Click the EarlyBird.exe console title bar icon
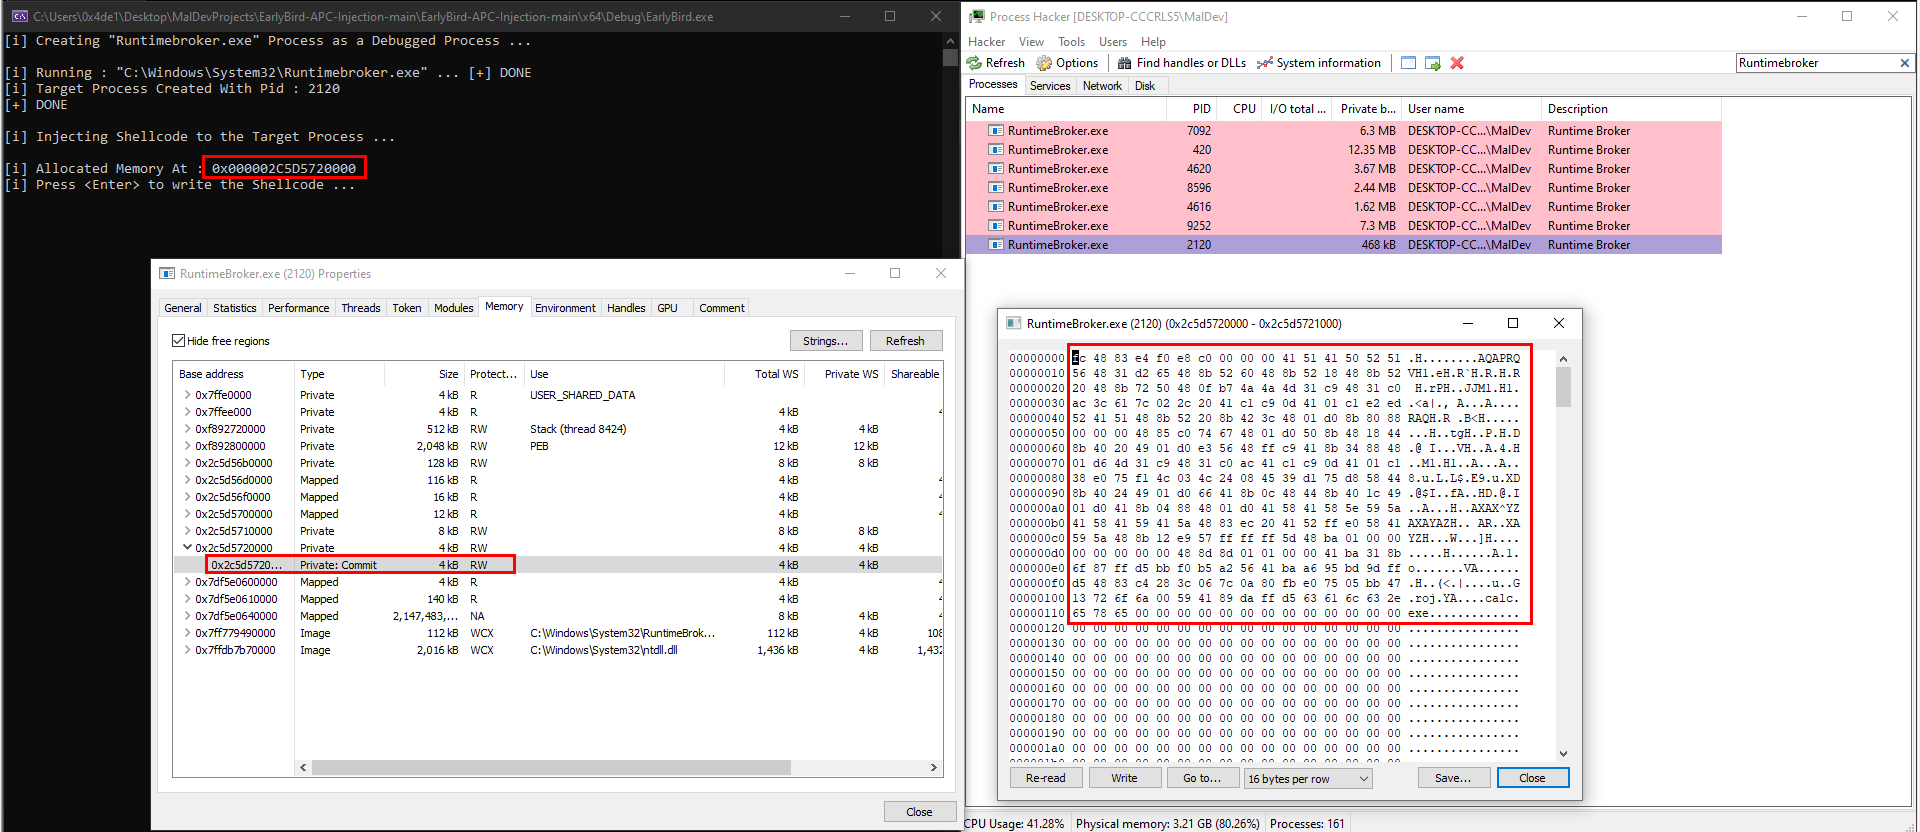Image resolution: width=1920 pixels, height=832 pixels. tap(19, 16)
